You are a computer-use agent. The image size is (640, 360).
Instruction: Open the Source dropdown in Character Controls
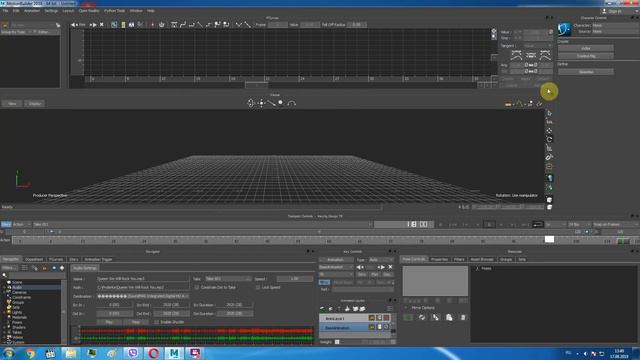pyautogui.click(x=616, y=31)
